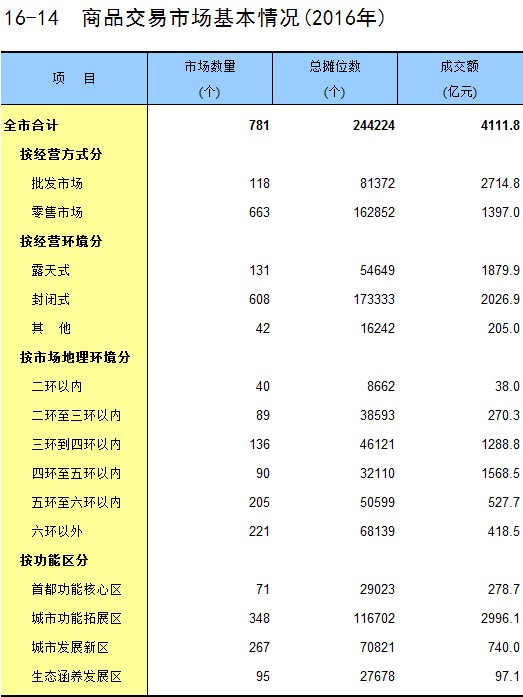
Task: Select the 市场数量 column header
Action: [x=210, y=79]
